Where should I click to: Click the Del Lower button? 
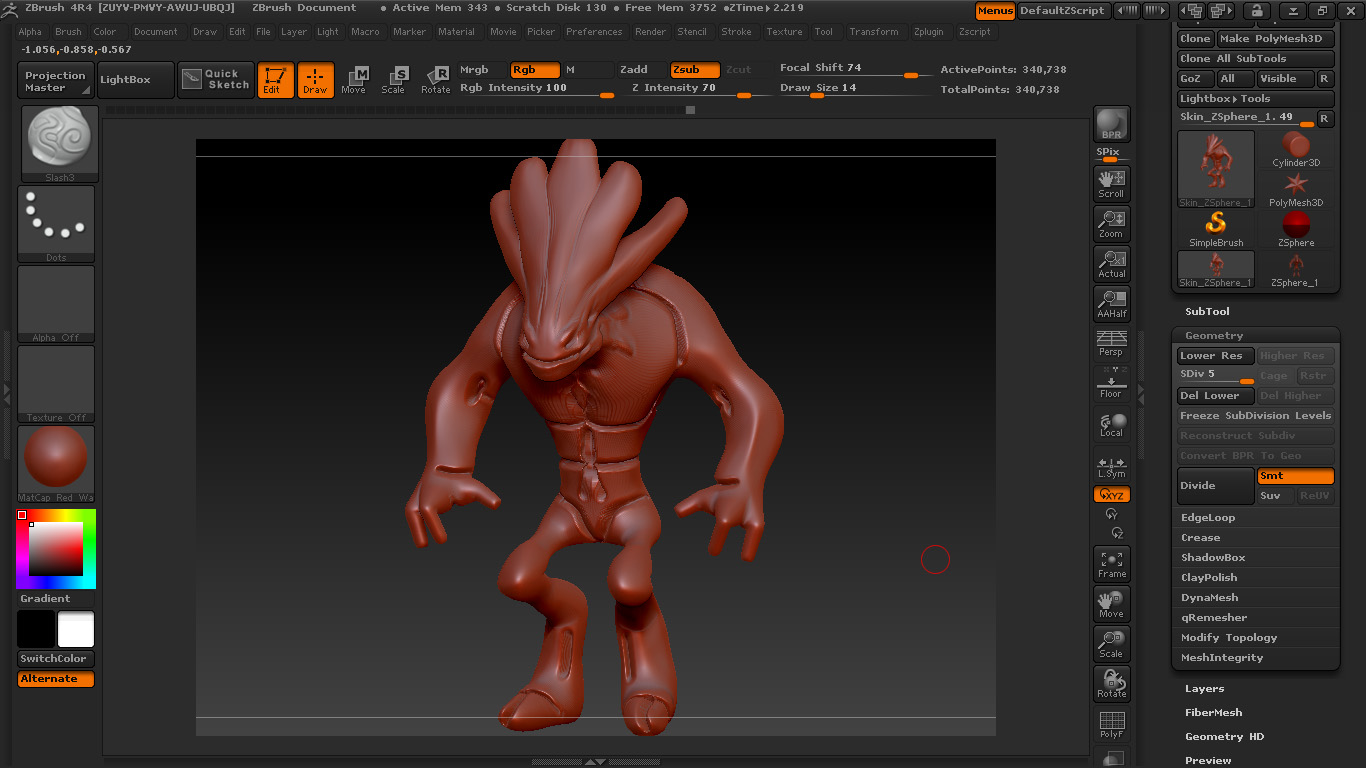click(x=1216, y=396)
